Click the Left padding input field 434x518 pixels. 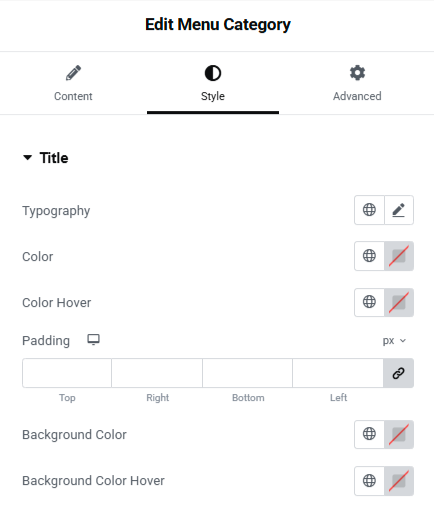pos(338,373)
